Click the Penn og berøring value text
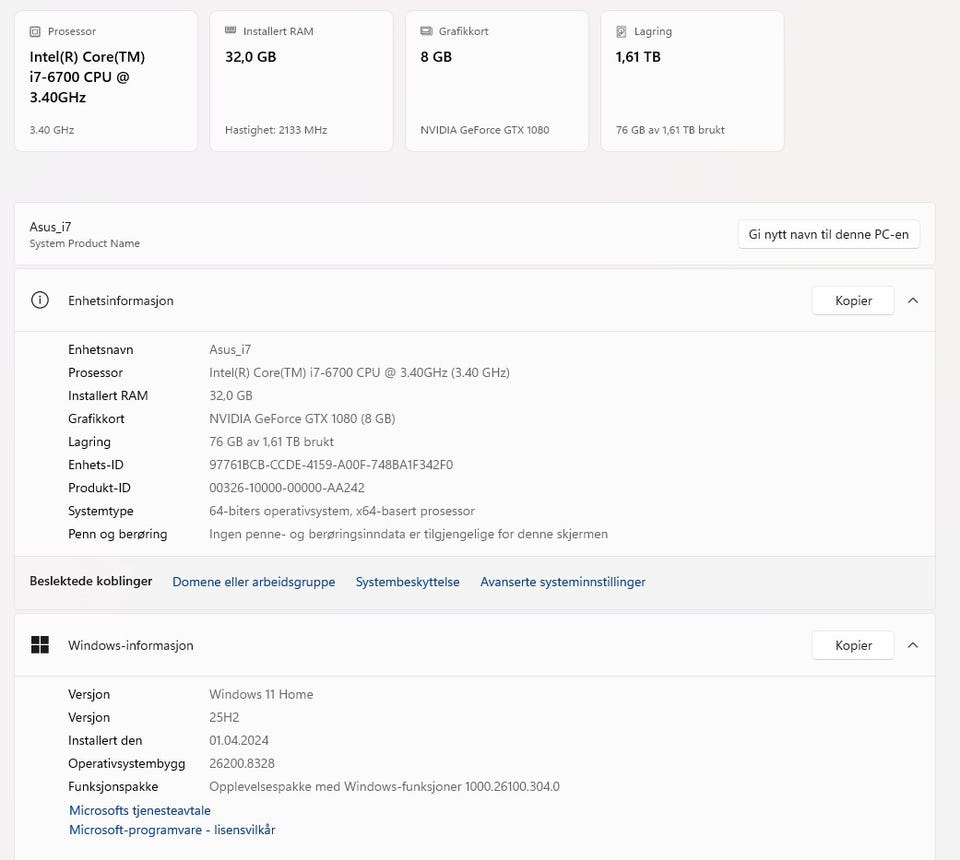This screenshot has width=960, height=860. 408,534
